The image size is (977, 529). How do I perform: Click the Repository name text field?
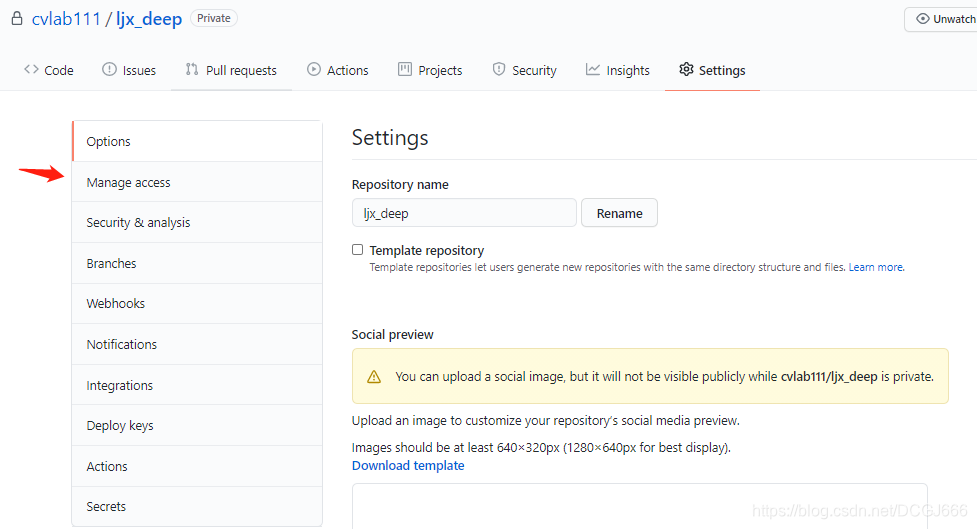[464, 213]
